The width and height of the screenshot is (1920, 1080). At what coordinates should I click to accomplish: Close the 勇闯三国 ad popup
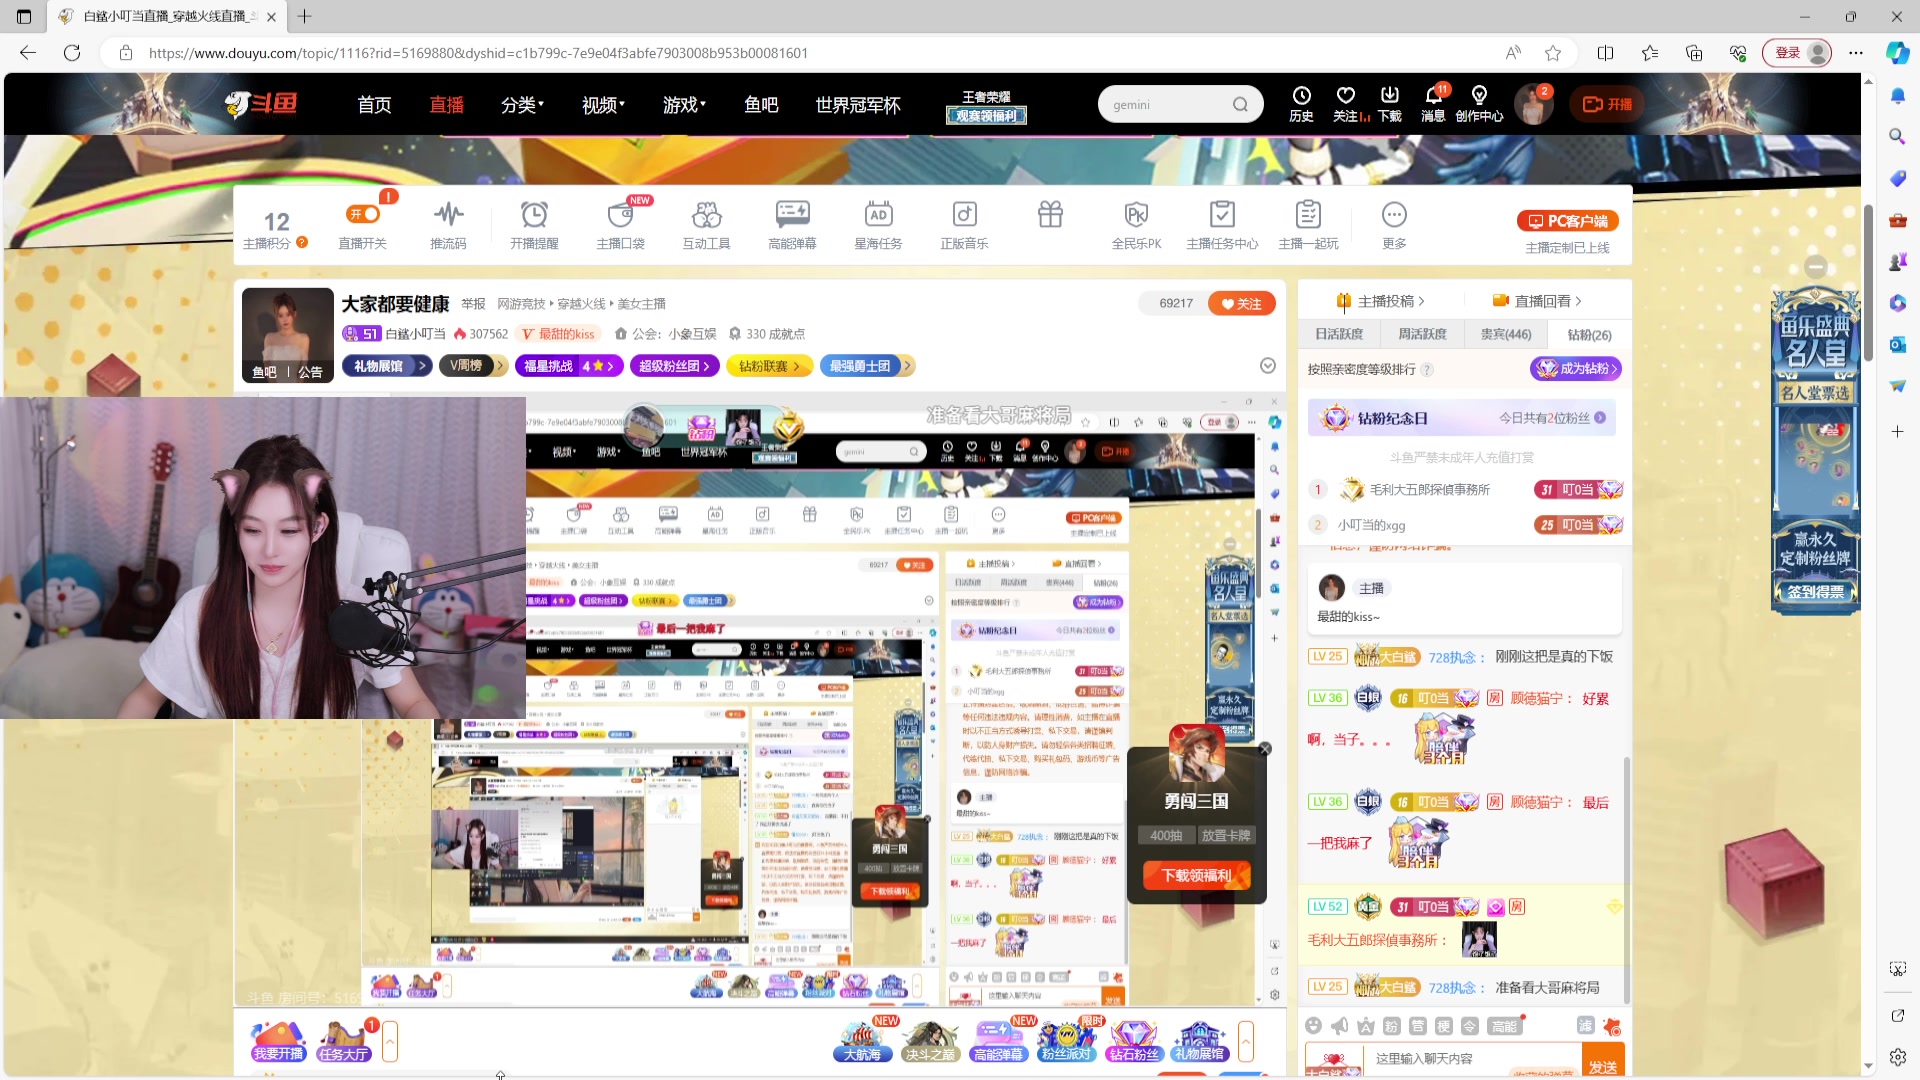1265,749
